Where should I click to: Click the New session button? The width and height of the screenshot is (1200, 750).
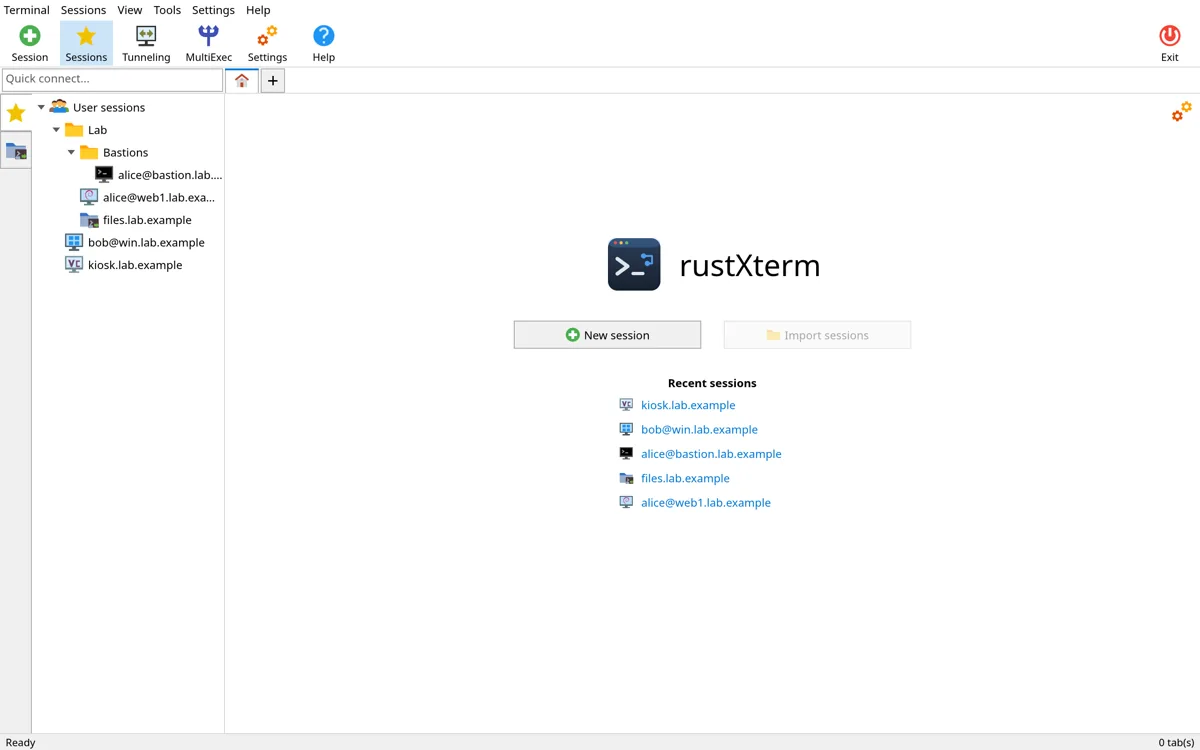coord(607,335)
